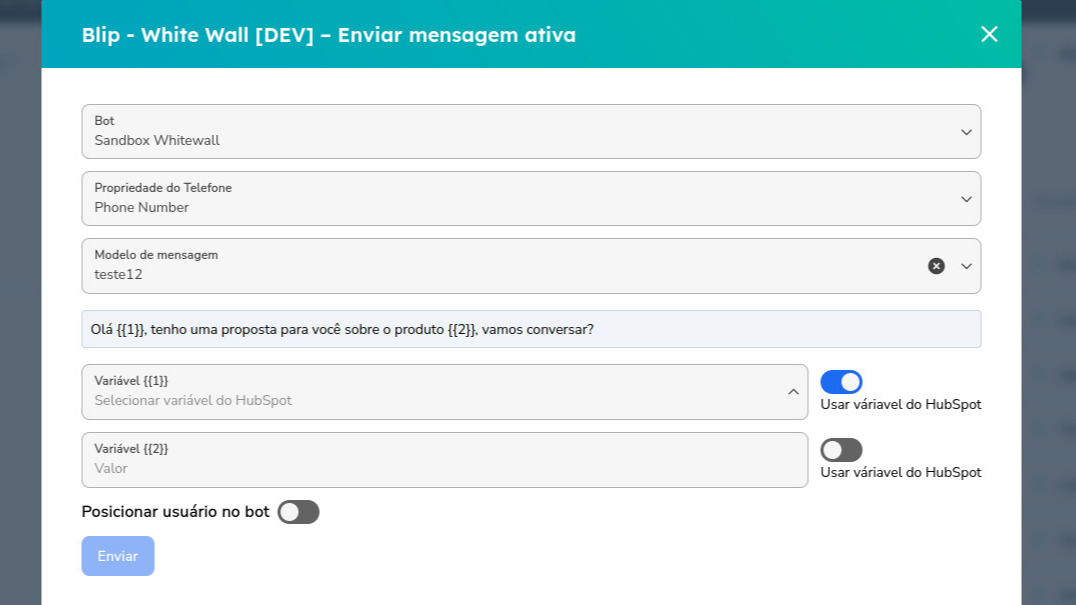Open the Propriedade do Telefone chevron
This screenshot has height=605, width=1076.
point(966,198)
